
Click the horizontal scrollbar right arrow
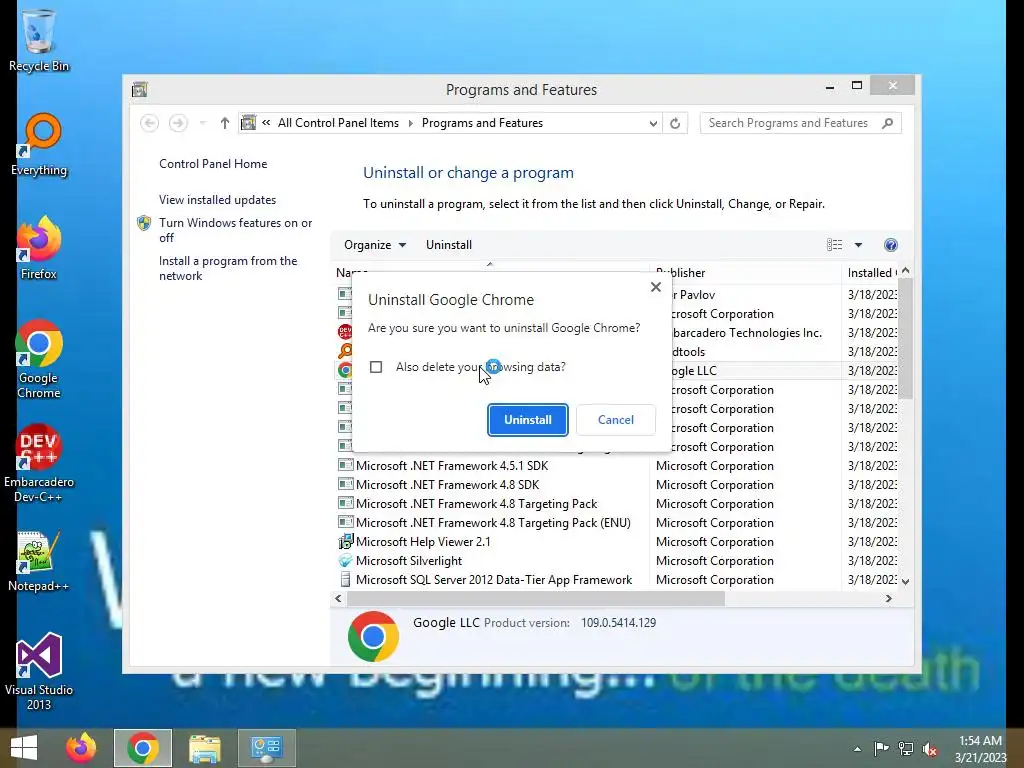(x=888, y=598)
